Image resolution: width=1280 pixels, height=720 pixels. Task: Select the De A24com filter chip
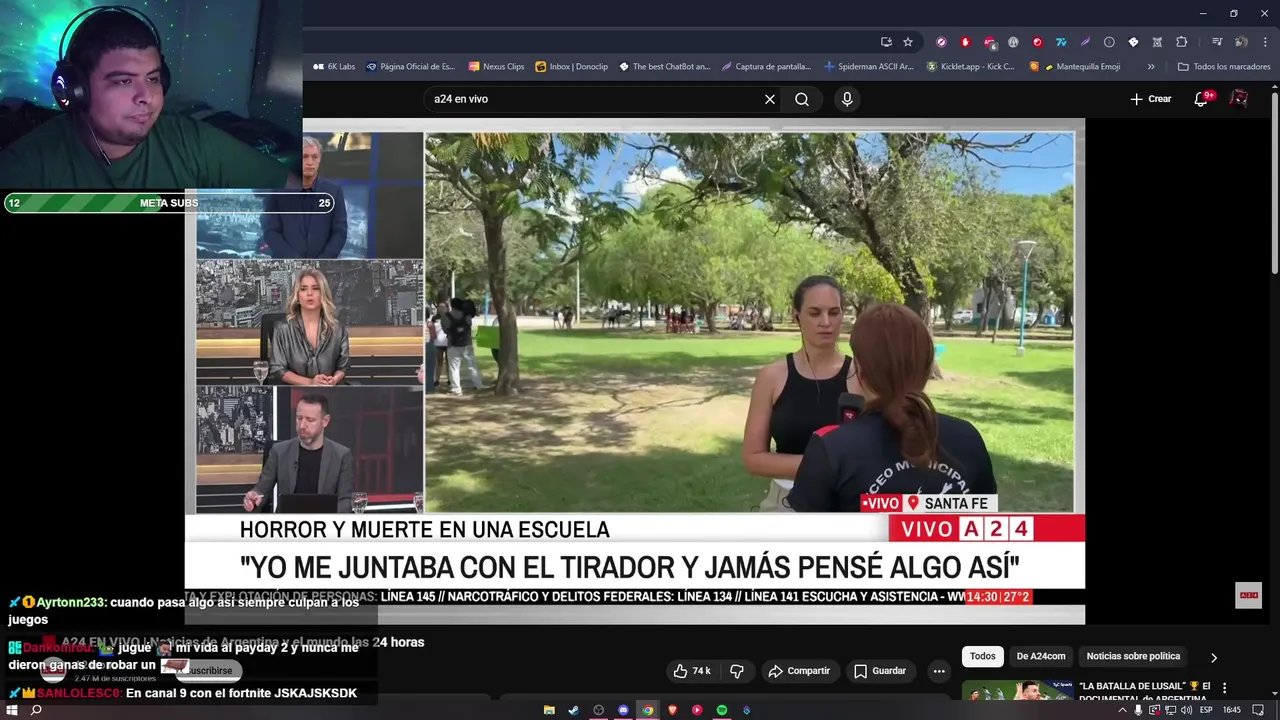(x=1041, y=656)
